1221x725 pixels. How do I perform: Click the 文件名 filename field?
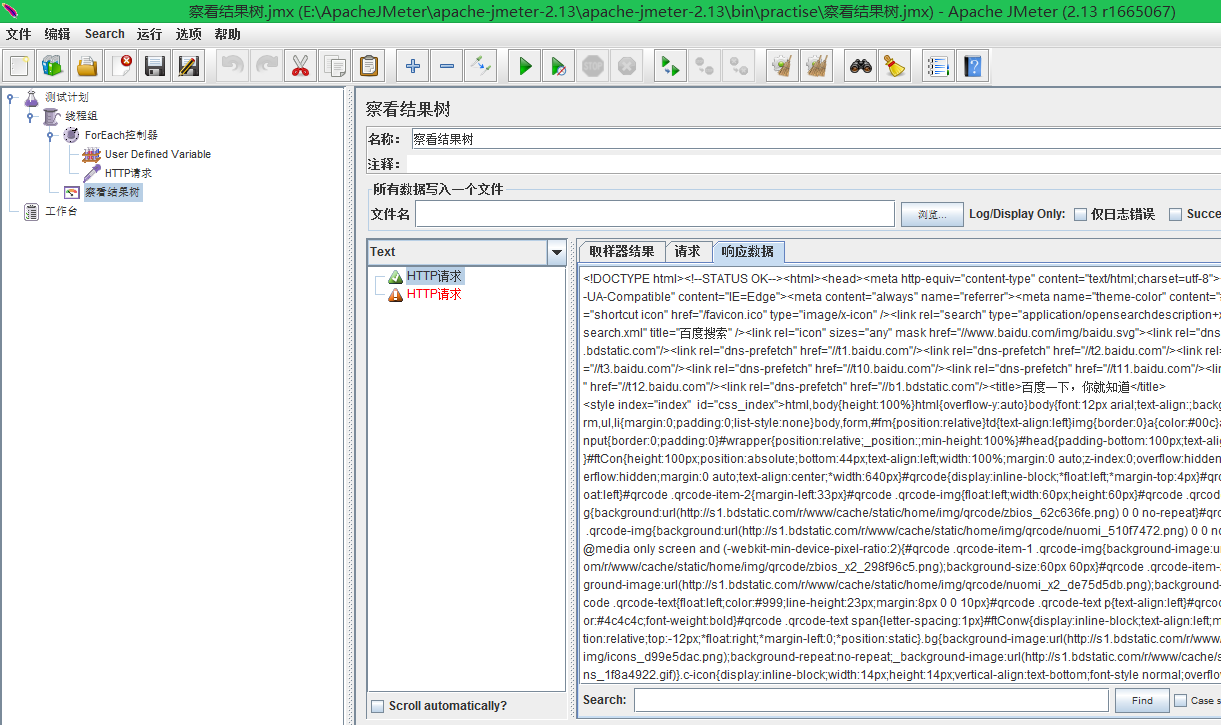[x=655, y=214]
